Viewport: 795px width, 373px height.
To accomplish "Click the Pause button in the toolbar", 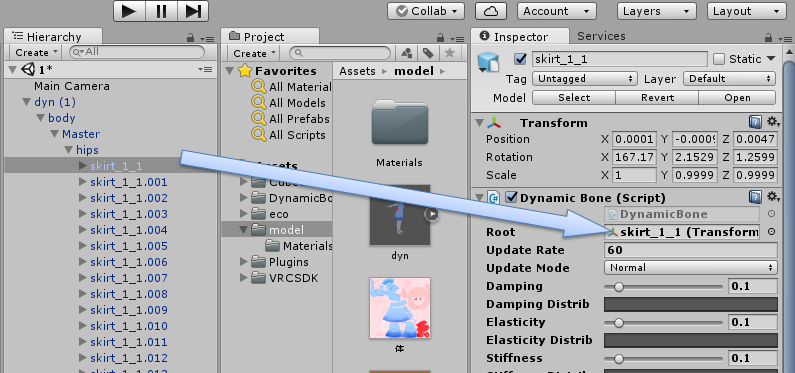I will (x=161, y=11).
